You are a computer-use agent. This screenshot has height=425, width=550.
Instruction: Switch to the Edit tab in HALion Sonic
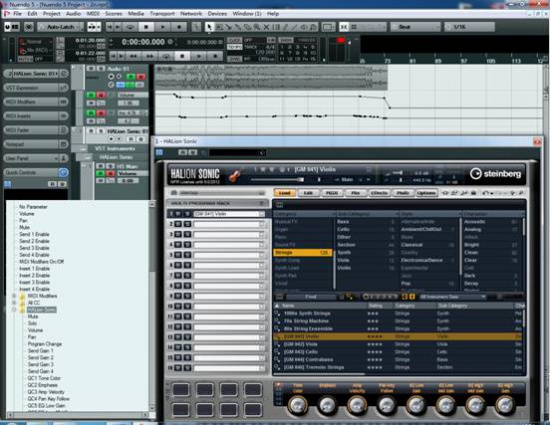(308, 193)
